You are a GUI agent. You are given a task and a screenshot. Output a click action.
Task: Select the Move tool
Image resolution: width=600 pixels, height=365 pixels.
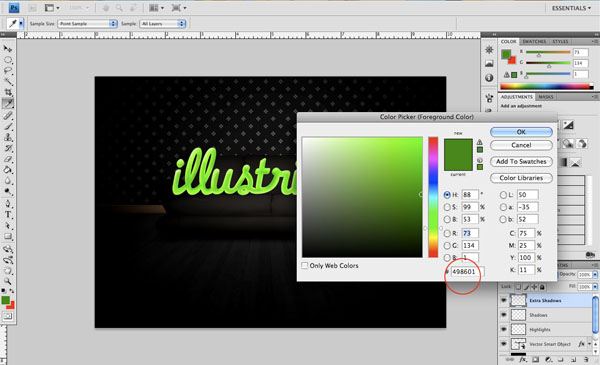(8, 49)
